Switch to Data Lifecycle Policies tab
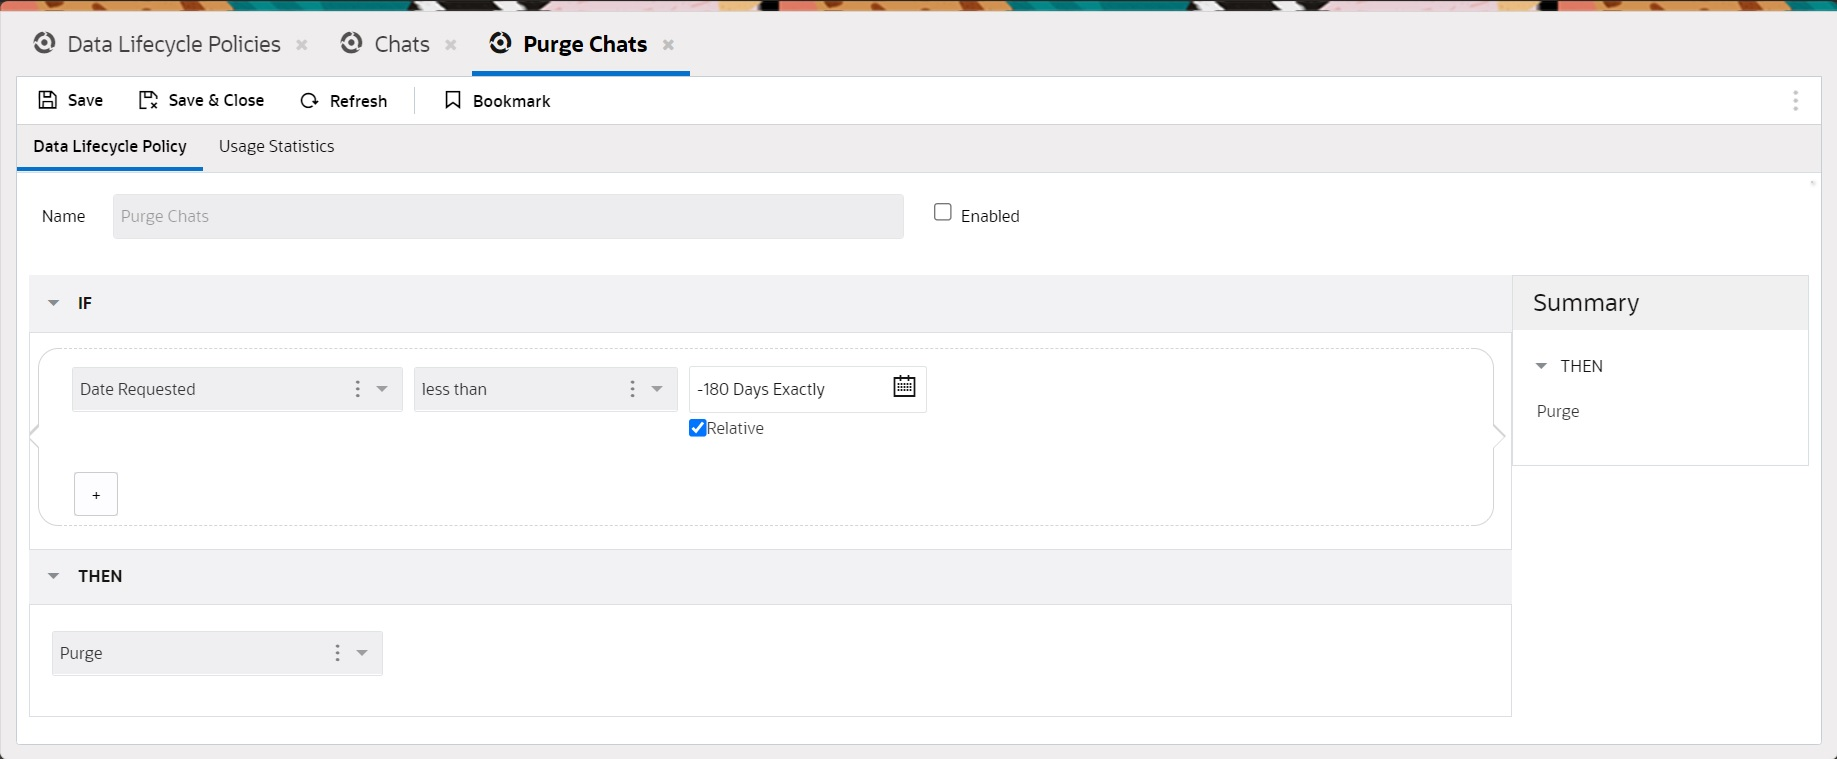Image resolution: width=1837 pixels, height=759 pixels. [x=173, y=45]
